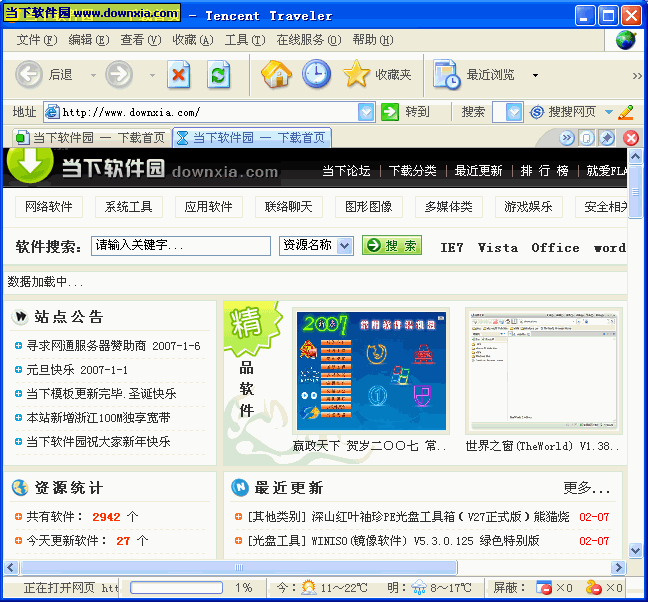Click the Forward arrow icon
Viewport: 648px width, 602px height.
coord(119,75)
